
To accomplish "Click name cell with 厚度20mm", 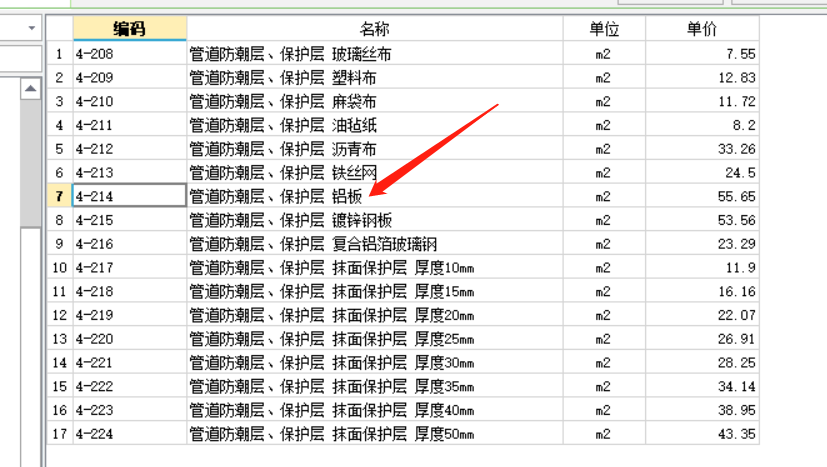I will click(375, 315).
